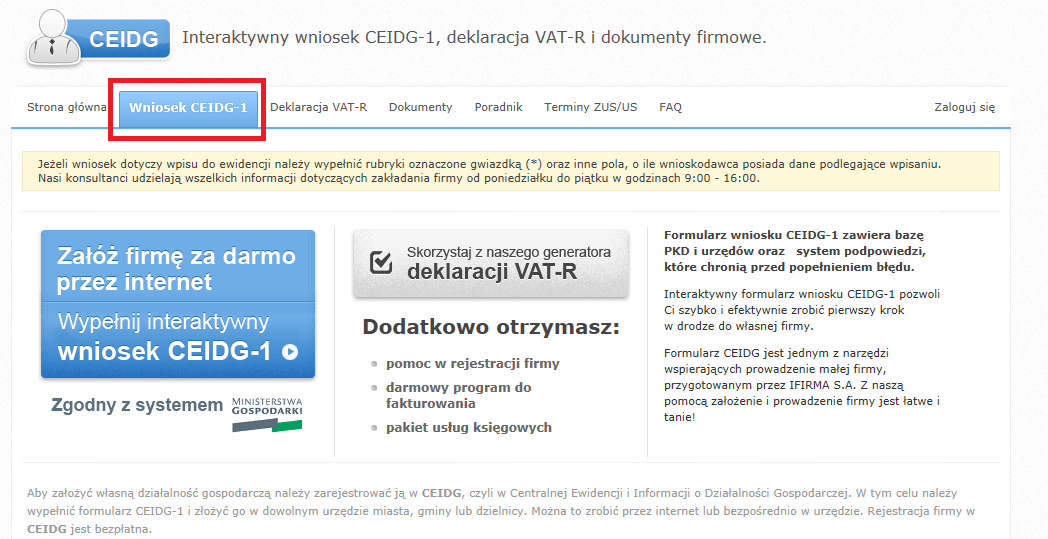Click paragraph mentioning IFIRMA S.A.
Image resolution: width=1048 pixels, height=539 pixels.
802,385
